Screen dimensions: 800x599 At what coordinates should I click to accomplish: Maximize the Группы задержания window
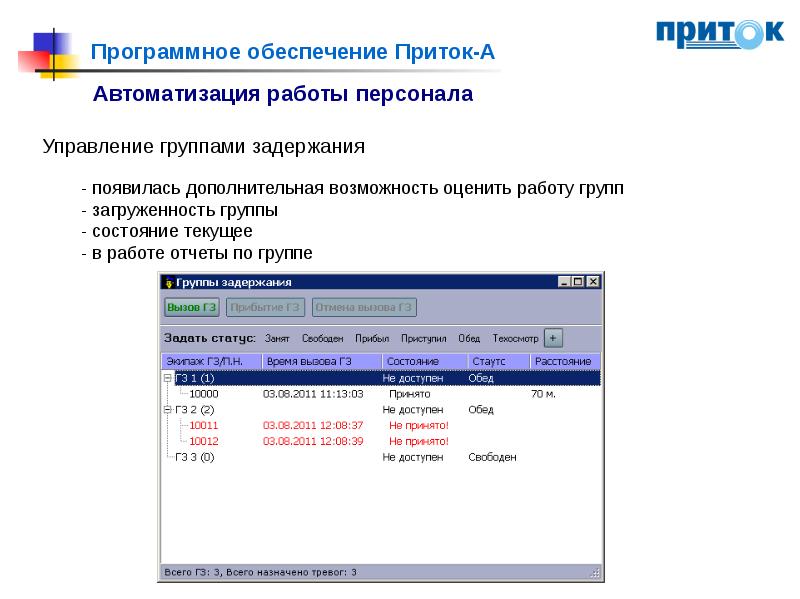578,282
